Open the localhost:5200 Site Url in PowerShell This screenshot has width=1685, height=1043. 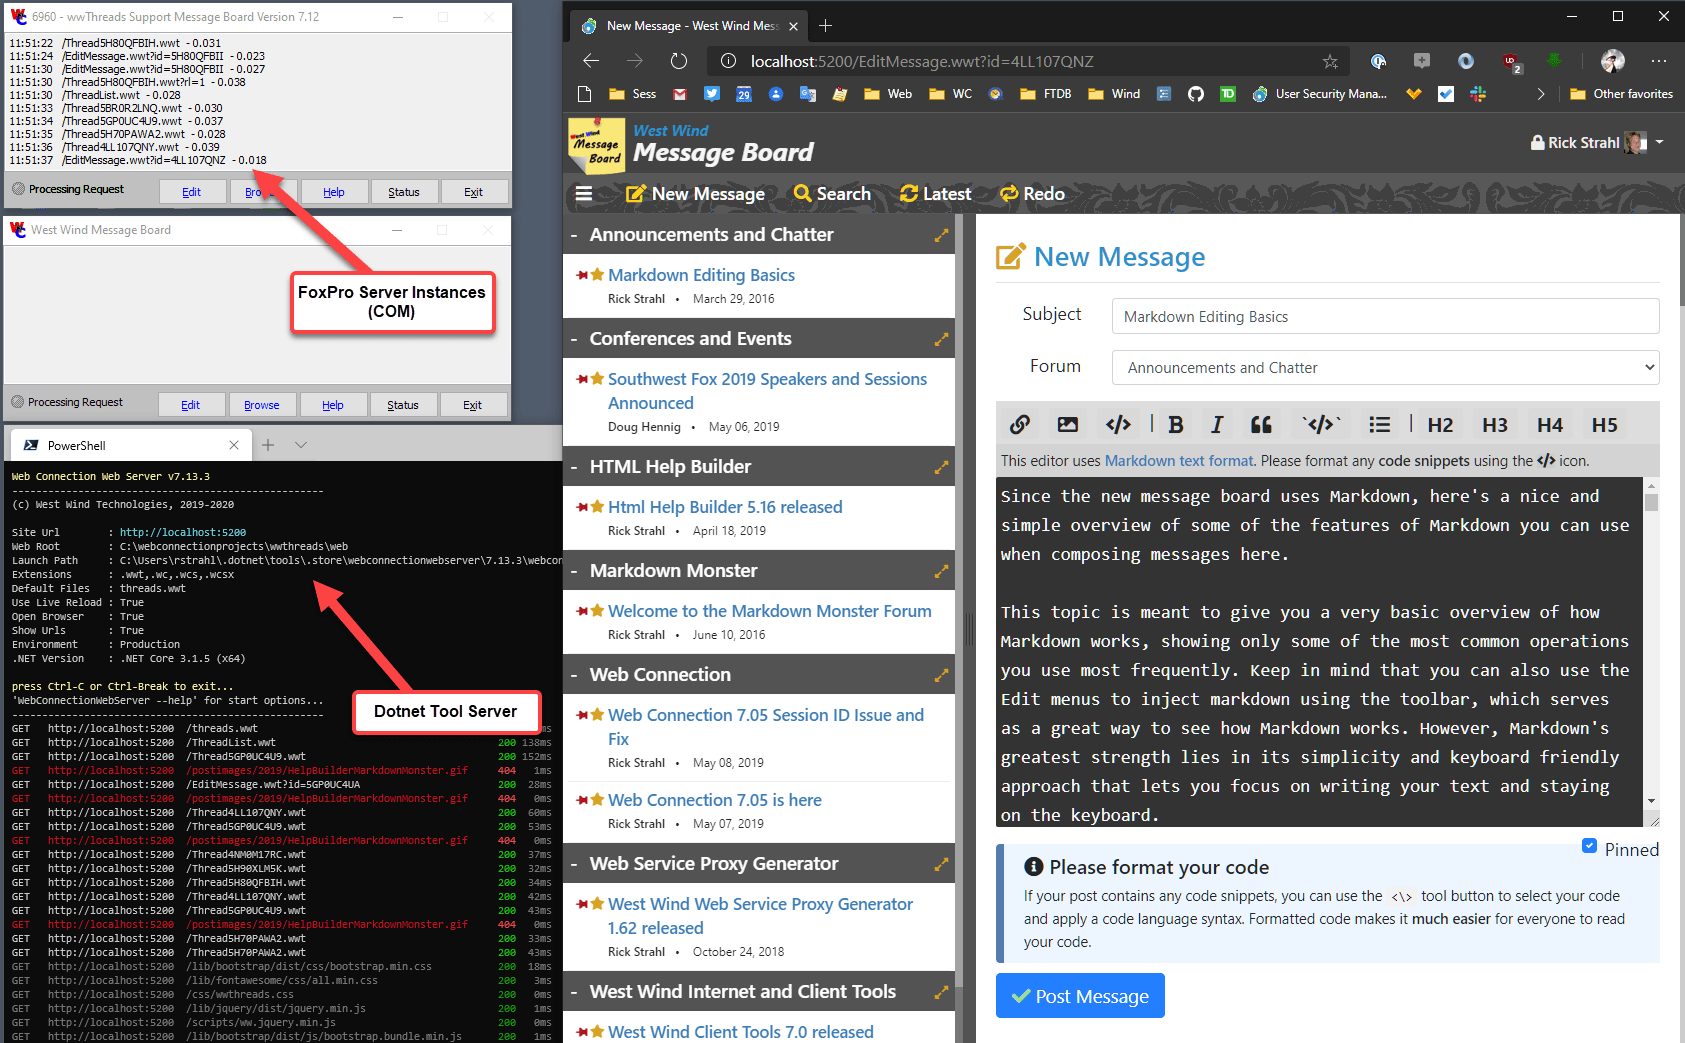coord(183,532)
